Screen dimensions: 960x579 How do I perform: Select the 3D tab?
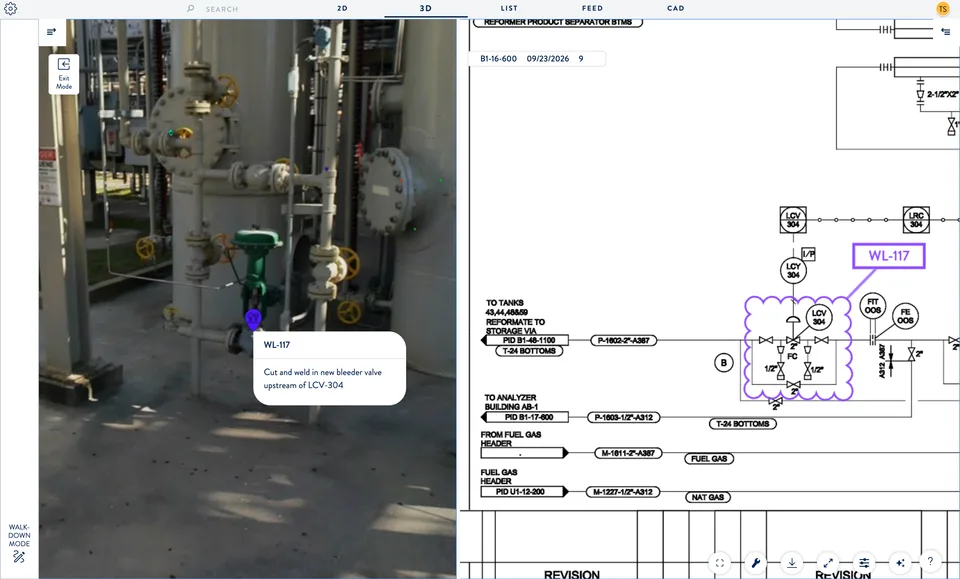[x=426, y=9]
